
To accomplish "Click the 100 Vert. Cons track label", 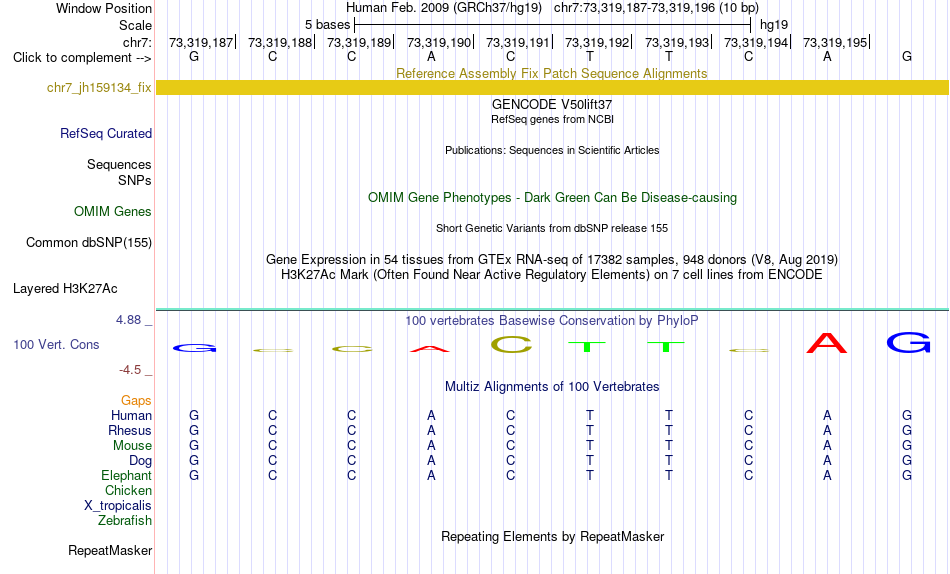I will [56, 344].
